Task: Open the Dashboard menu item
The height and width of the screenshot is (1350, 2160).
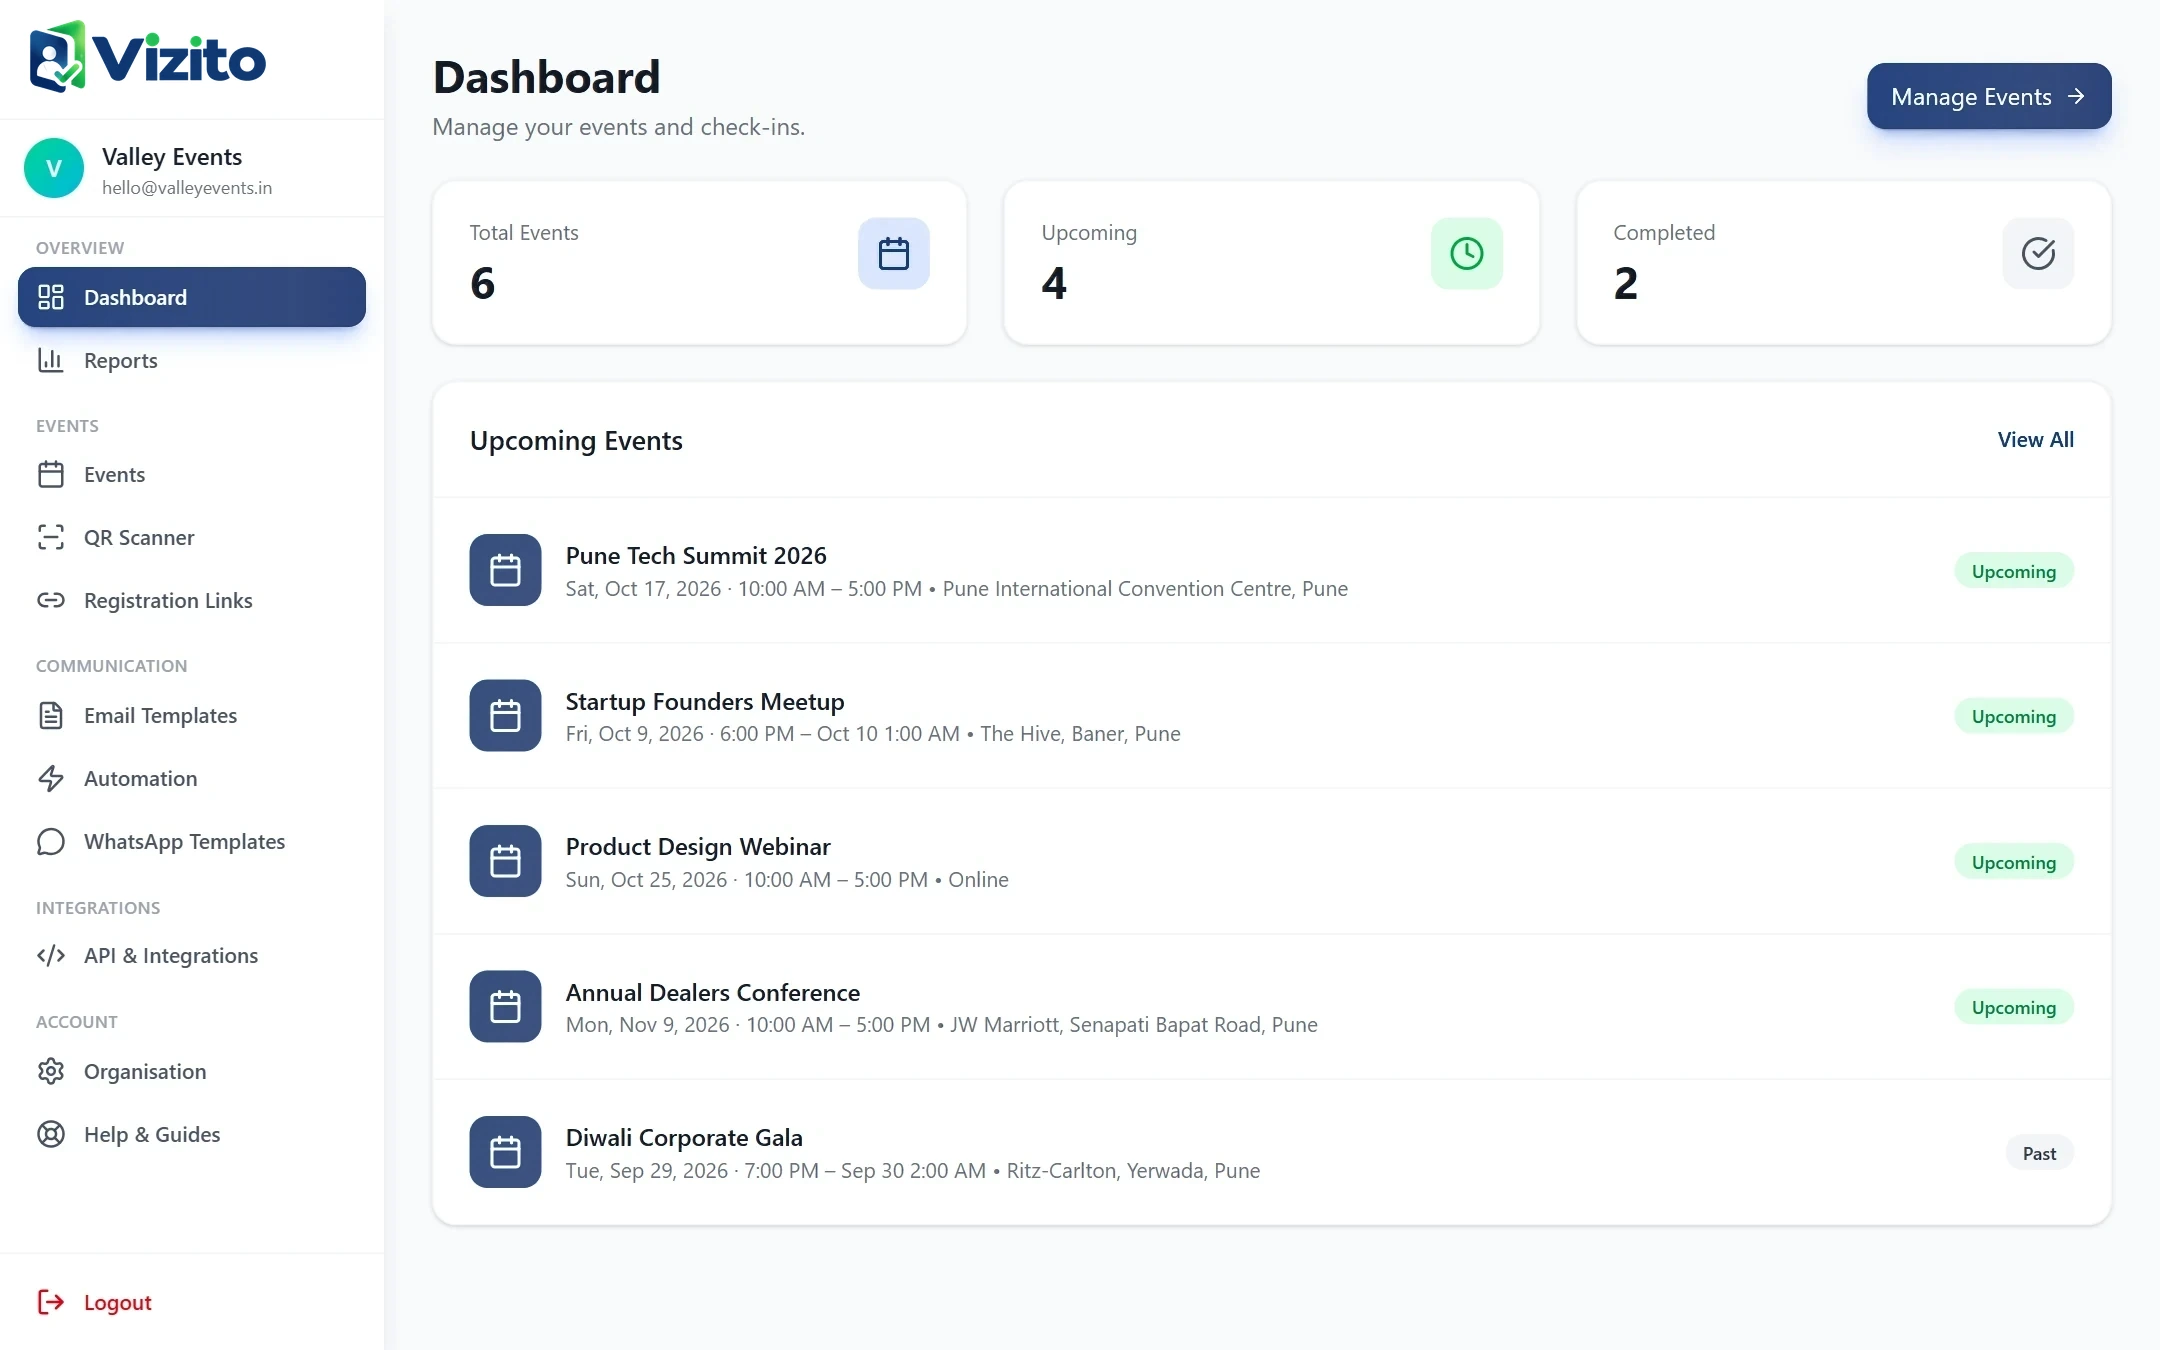Action: [x=192, y=297]
